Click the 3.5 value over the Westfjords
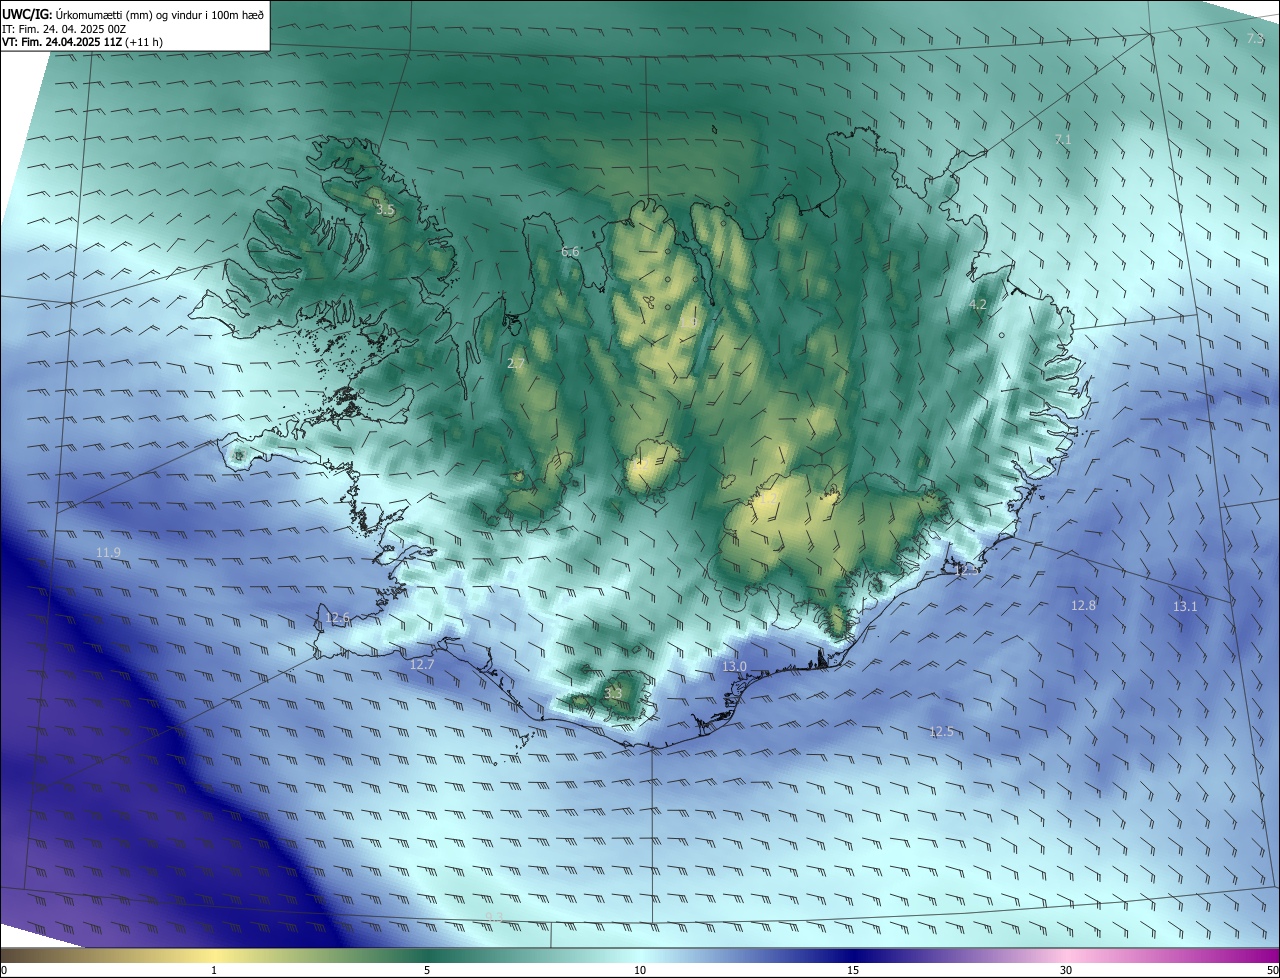Screen dimensions: 1280x978 tap(385, 210)
